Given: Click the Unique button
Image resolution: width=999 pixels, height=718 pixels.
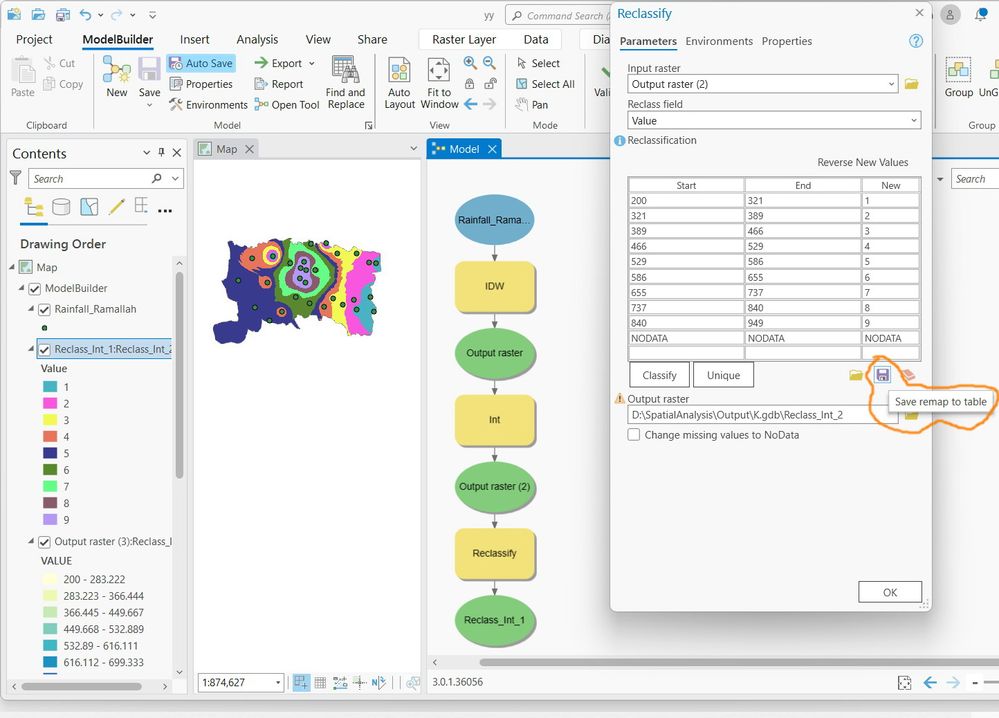Looking at the screenshot, I should coord(723,375).
